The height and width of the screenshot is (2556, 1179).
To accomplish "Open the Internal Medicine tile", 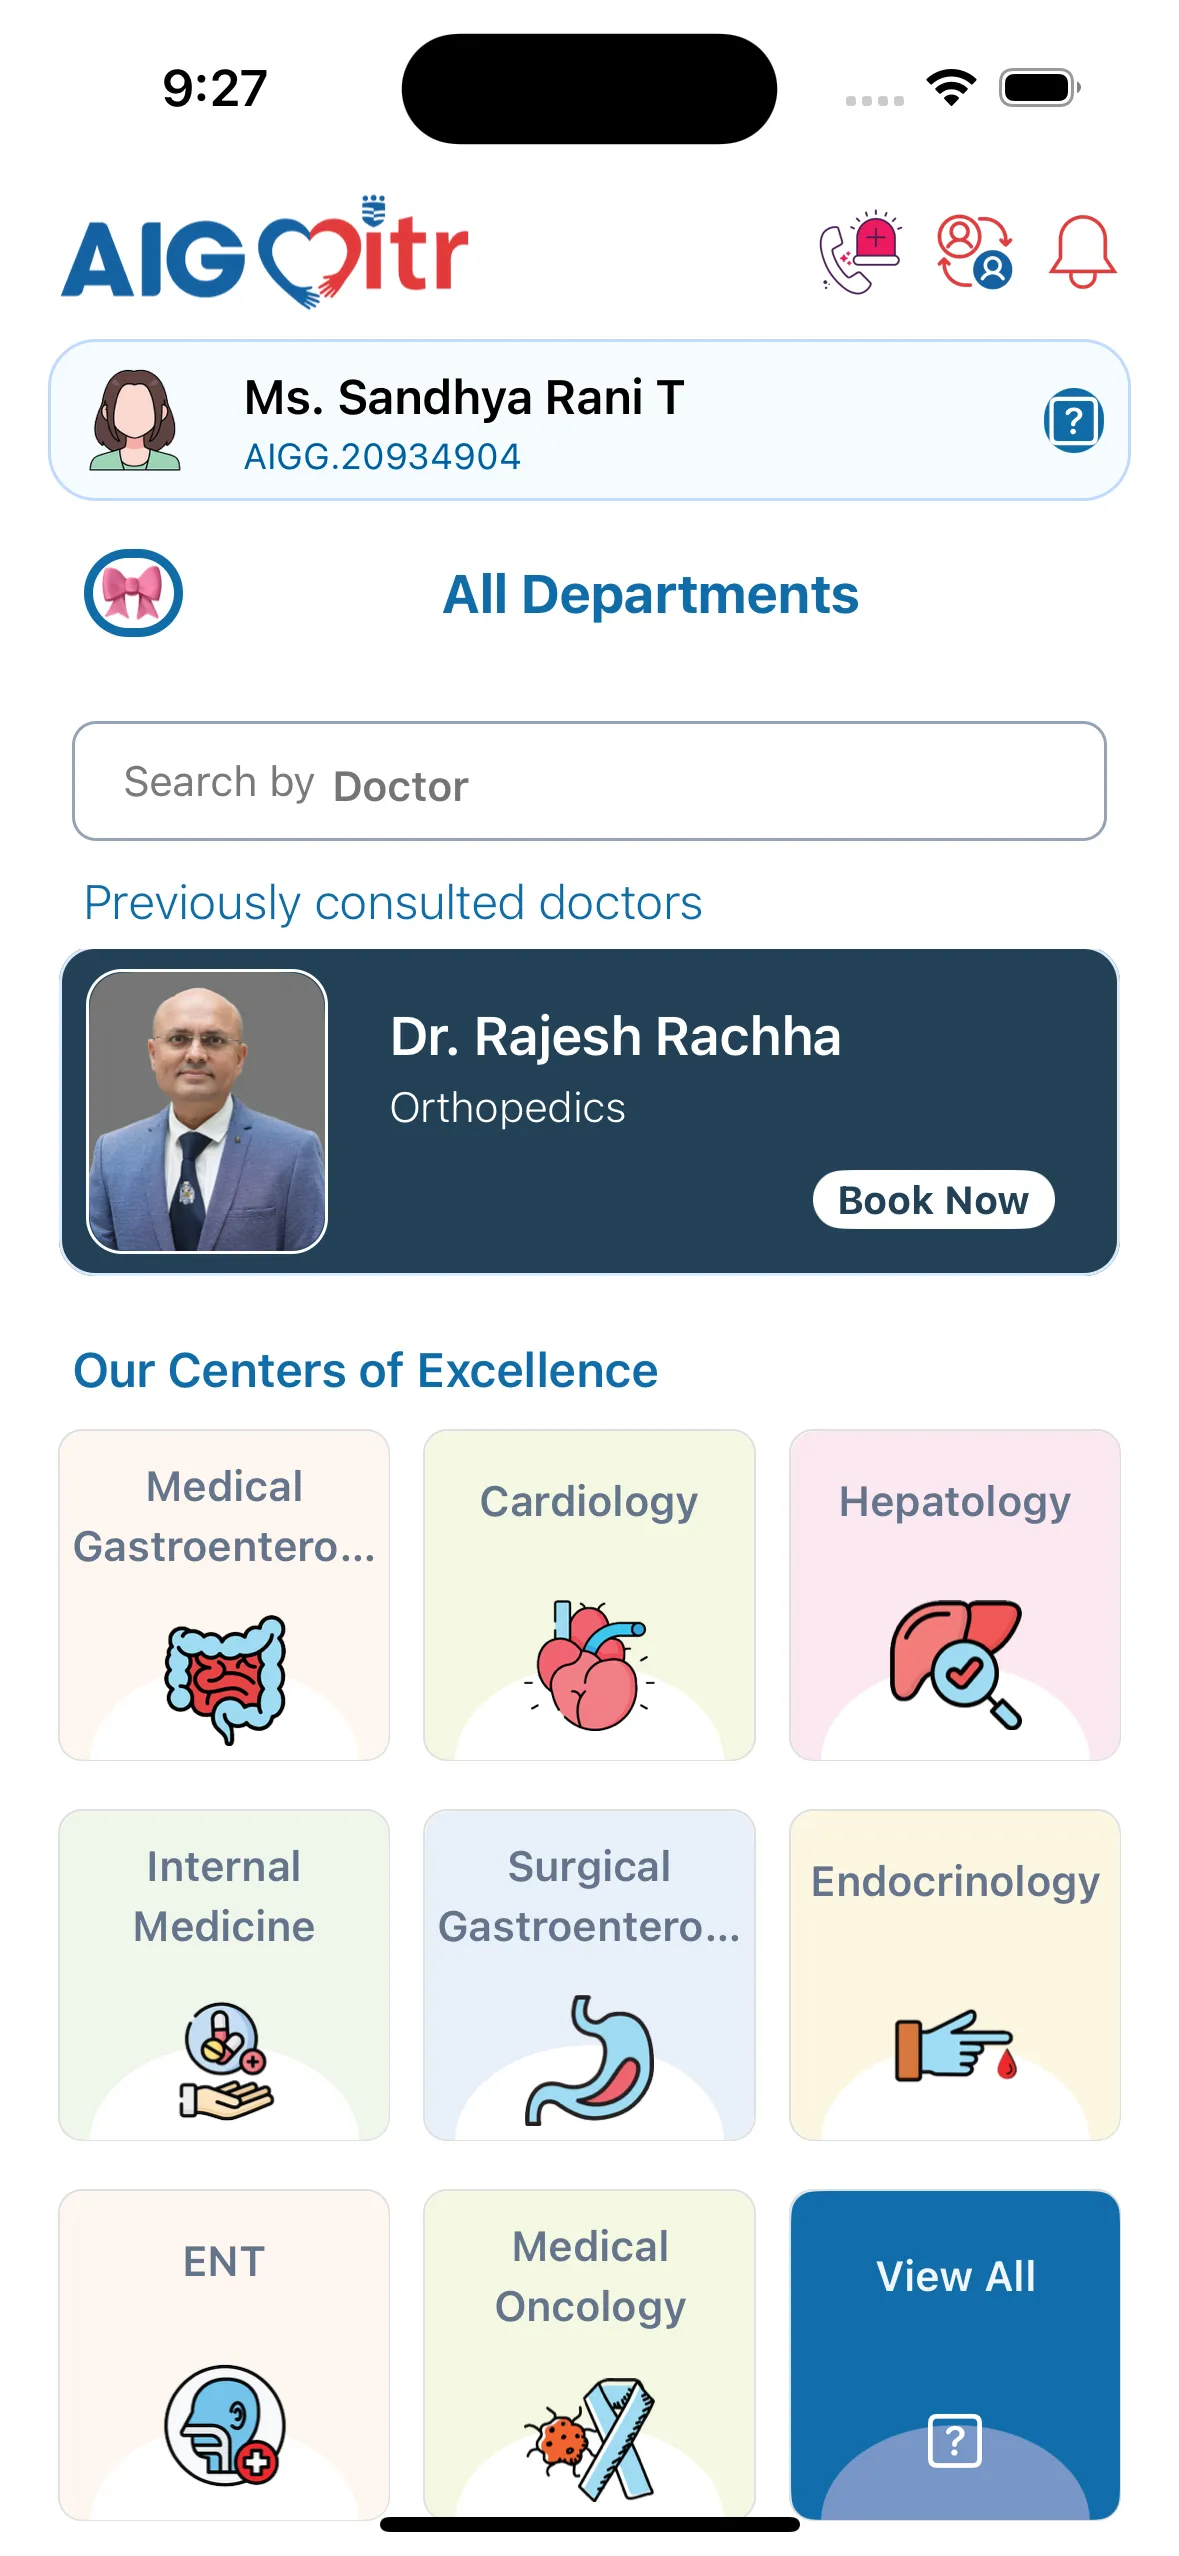I will click(224, 1974).
